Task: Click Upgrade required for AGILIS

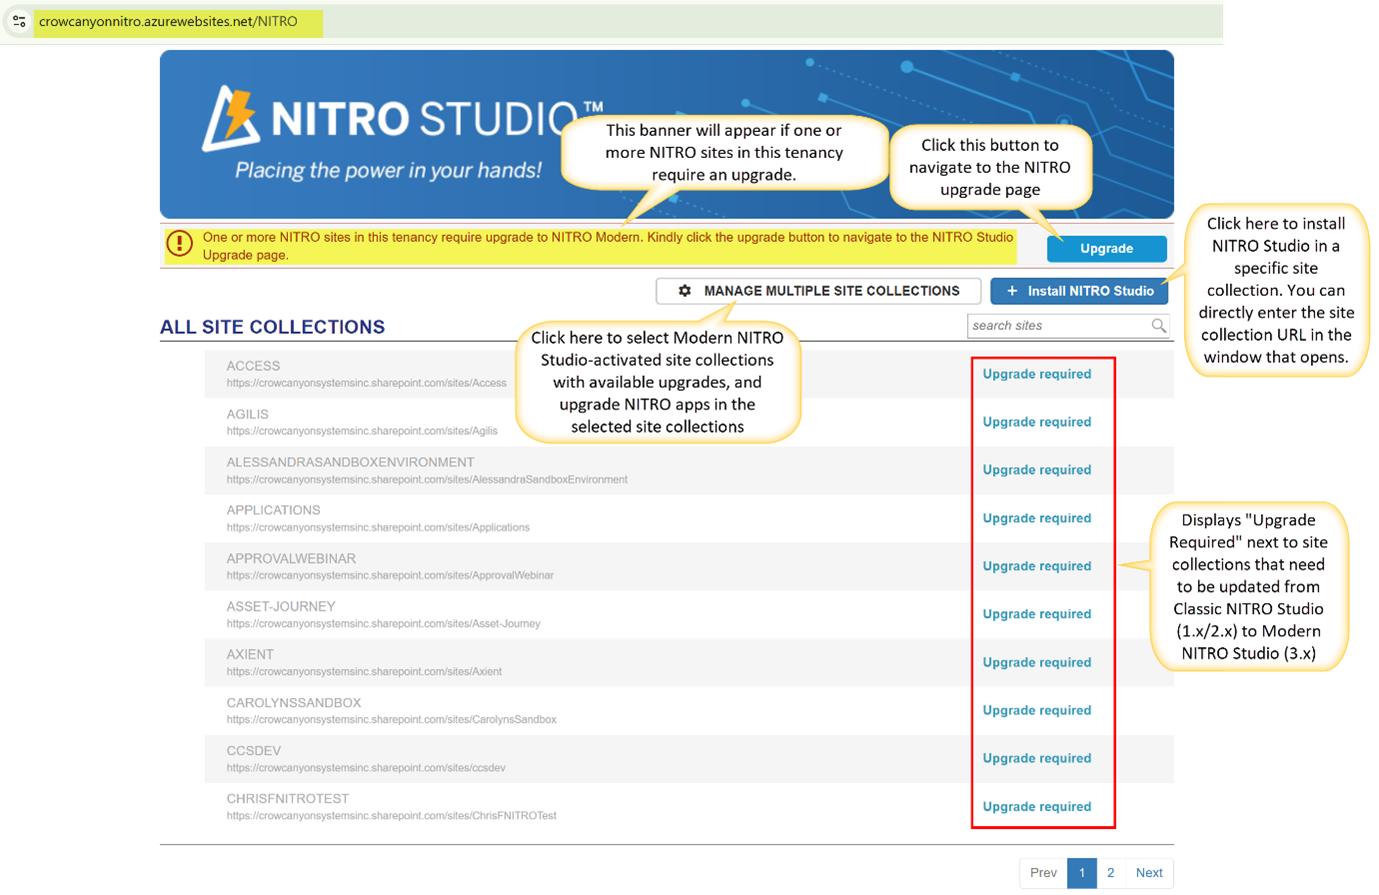Action: click(x=1037, y=421)
